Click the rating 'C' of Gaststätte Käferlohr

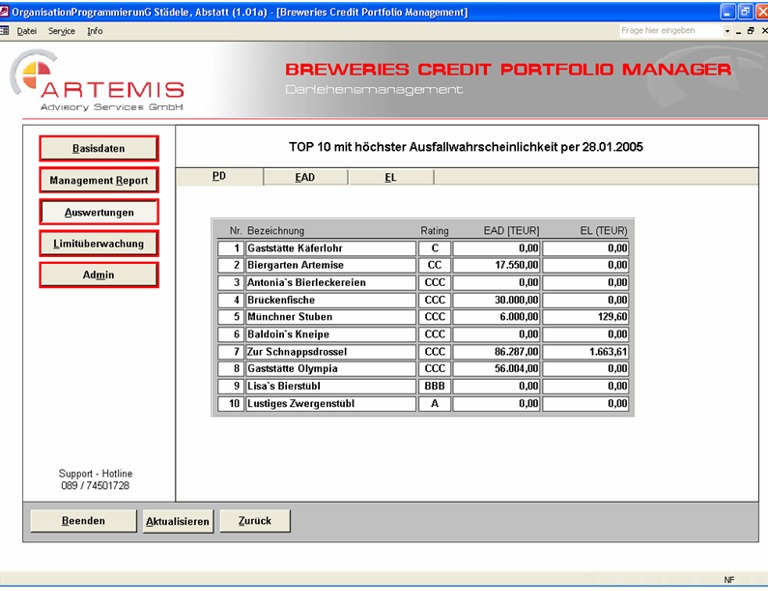tap(434, 248)
